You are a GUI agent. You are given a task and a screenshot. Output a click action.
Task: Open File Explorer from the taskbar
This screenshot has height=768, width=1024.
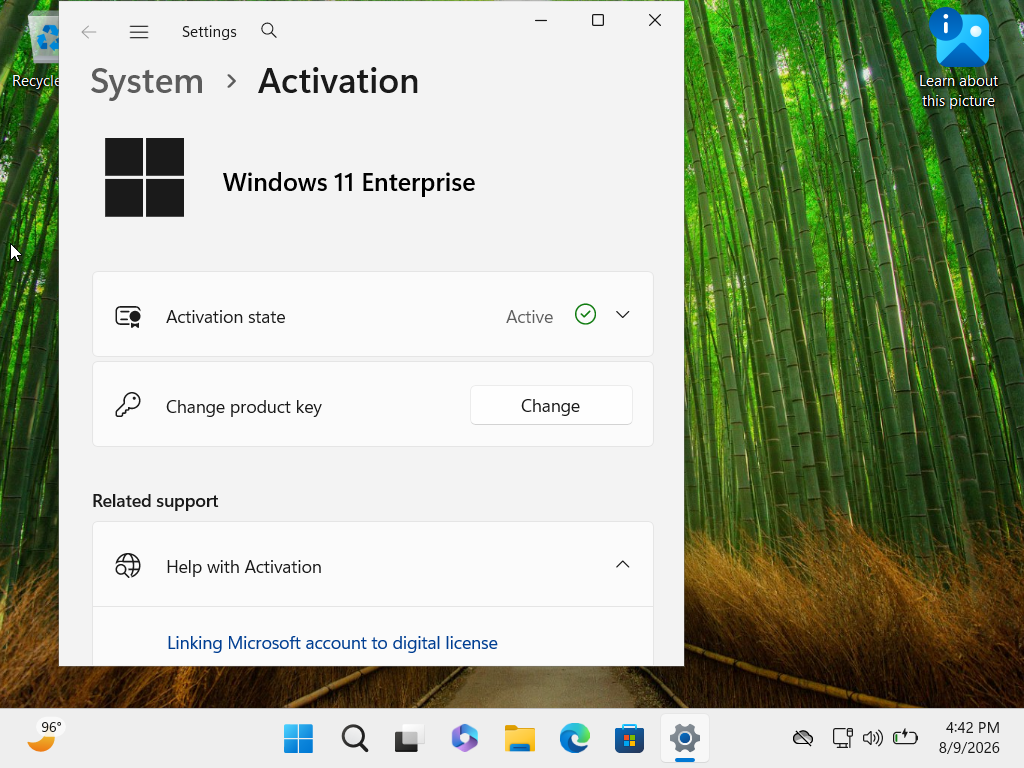[x=520, y=739]
